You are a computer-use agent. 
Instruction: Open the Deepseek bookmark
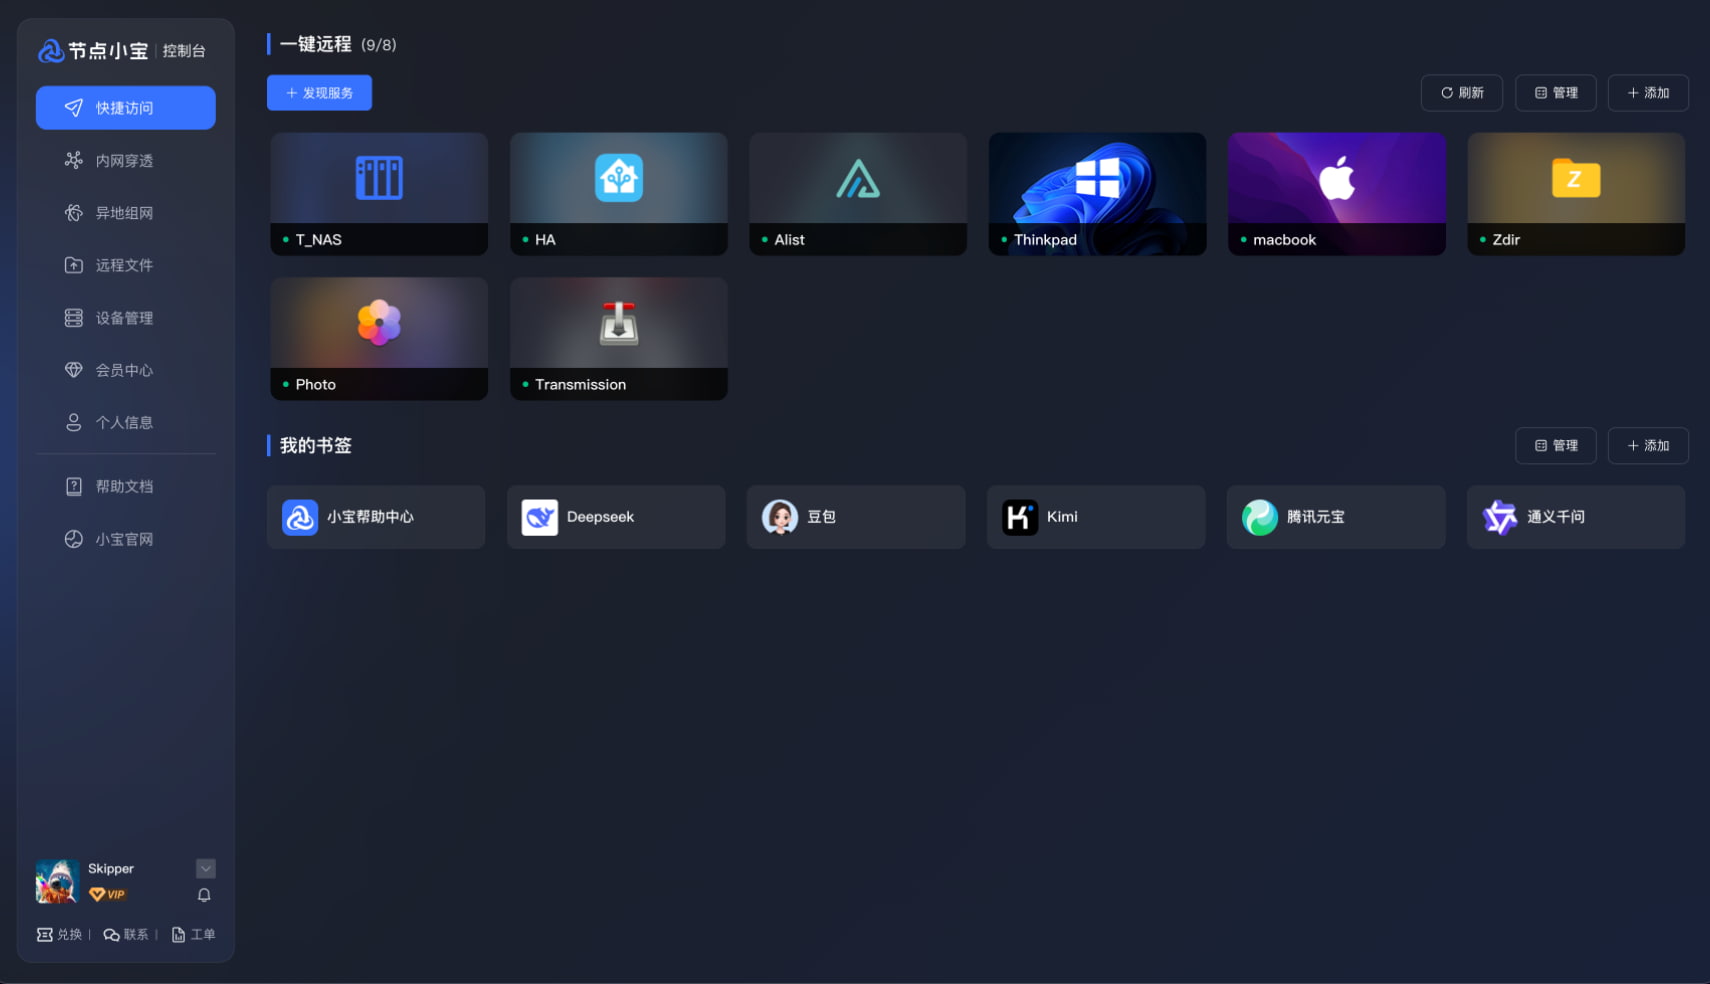point(616,517)
